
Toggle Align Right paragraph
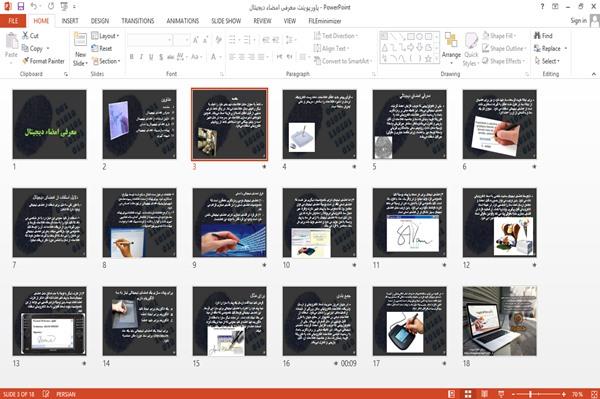[251, 57]
